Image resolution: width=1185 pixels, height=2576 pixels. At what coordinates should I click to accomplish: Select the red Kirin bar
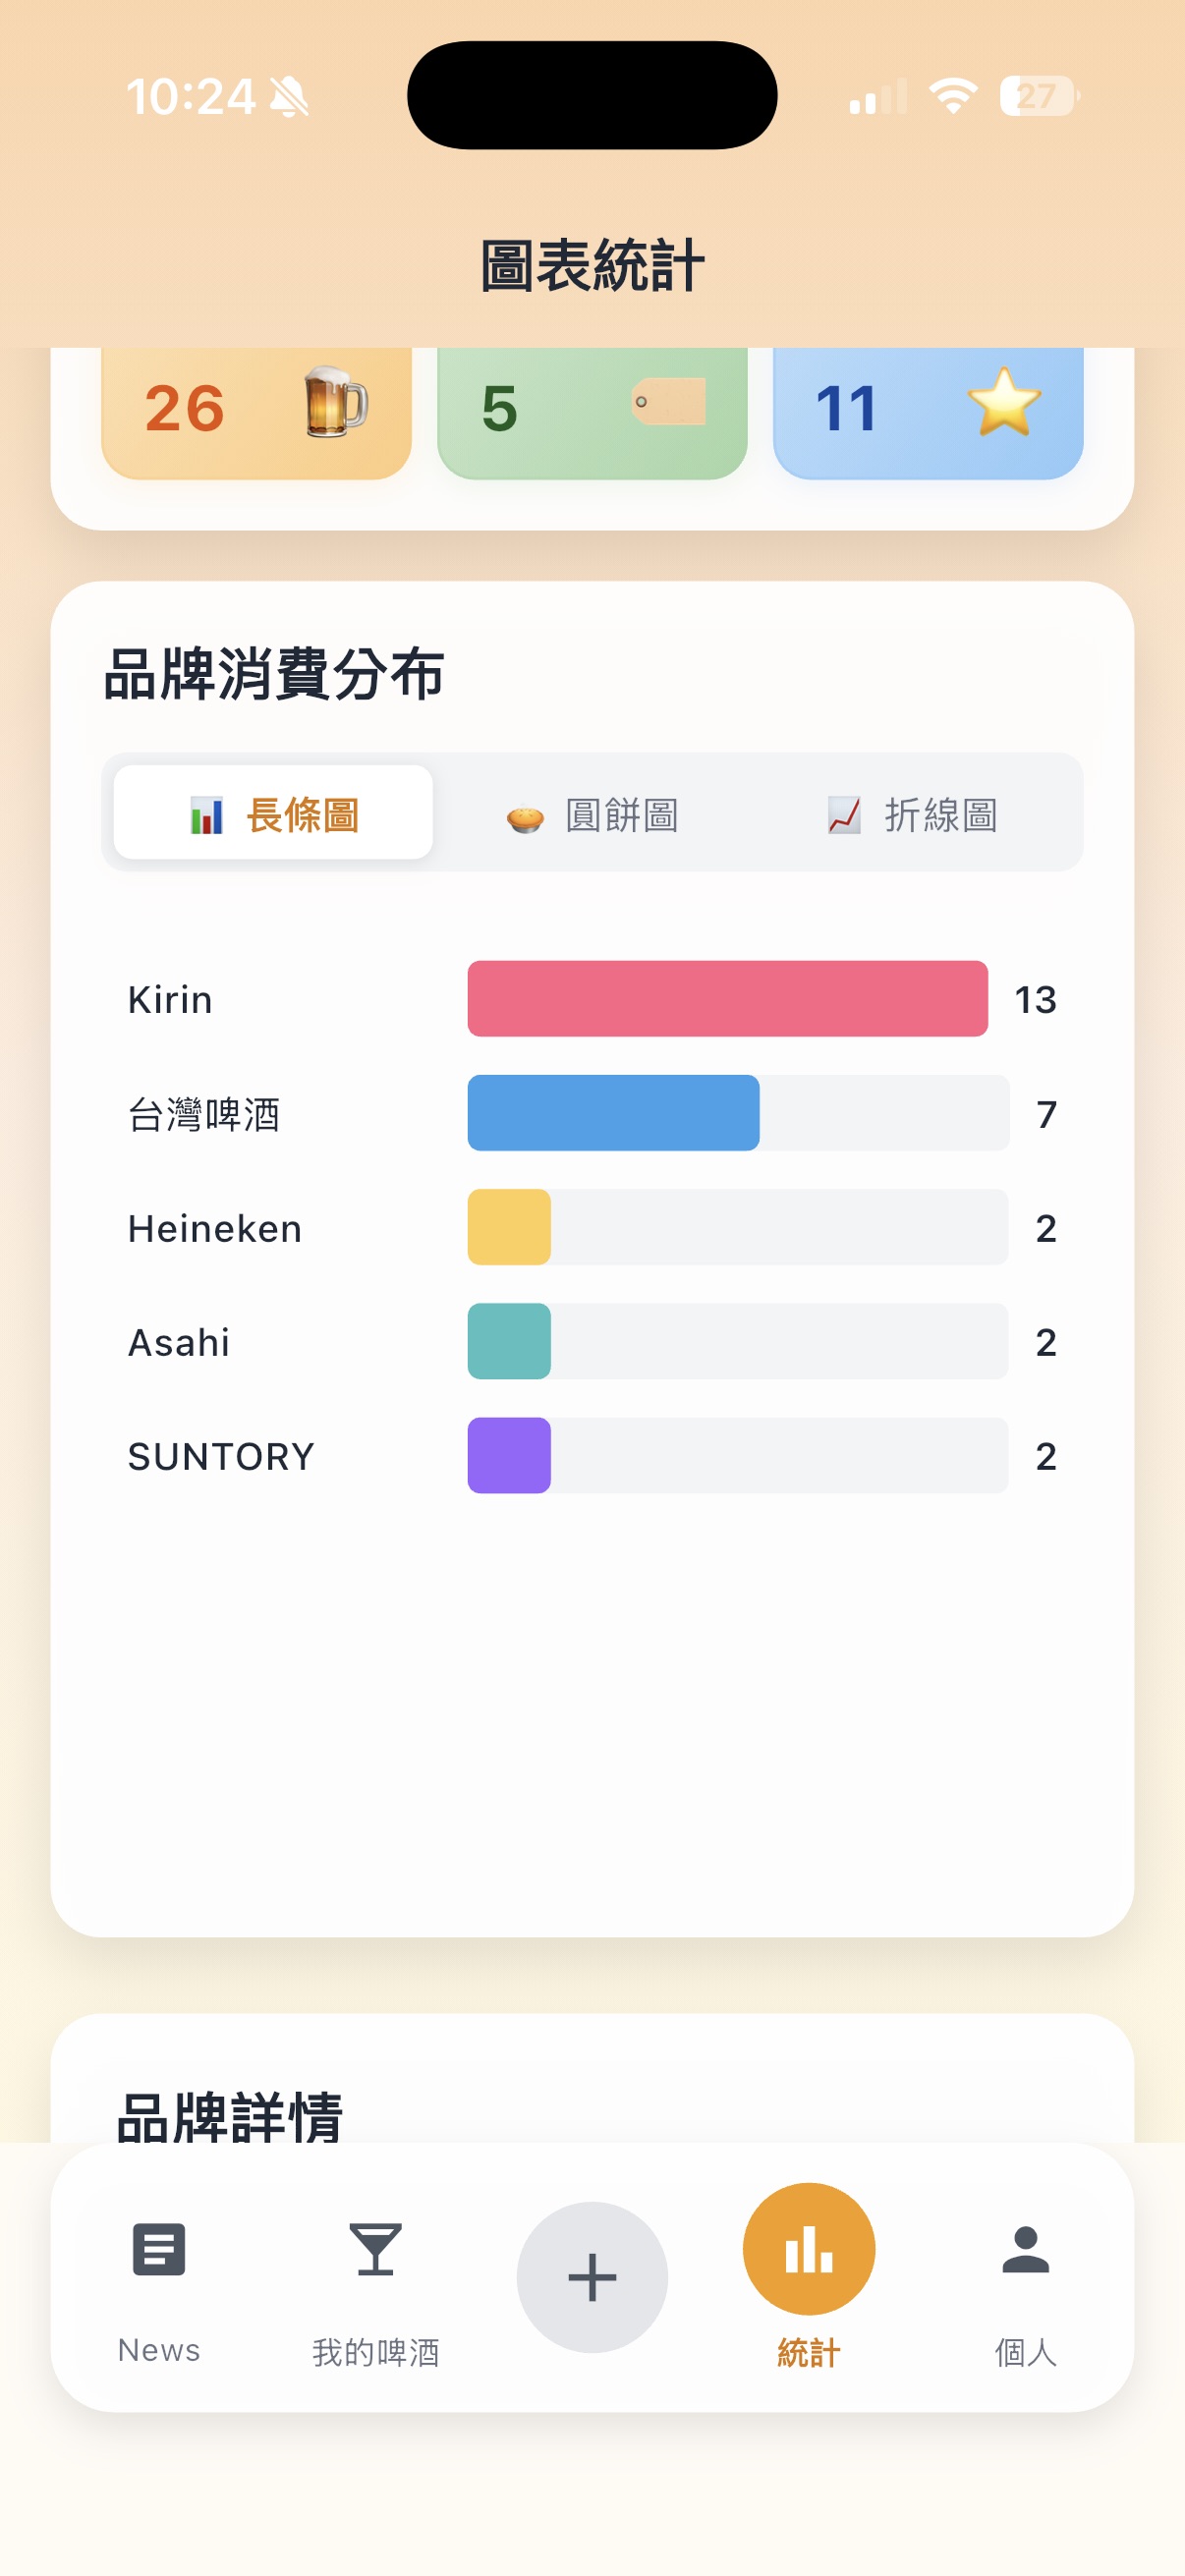pyautogui.click(x=728, y=999)
